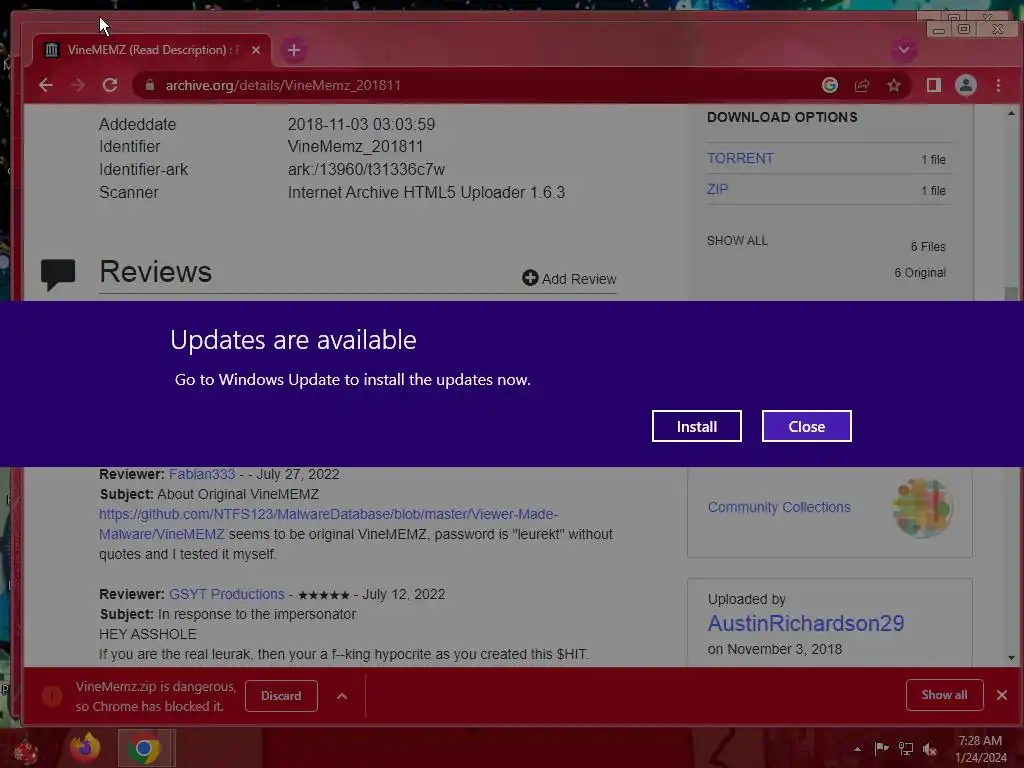The width and height of the screenshot is (1024, 768).
Task: Open the Chrome profile avatar
Action: click(x=966, y=86)
